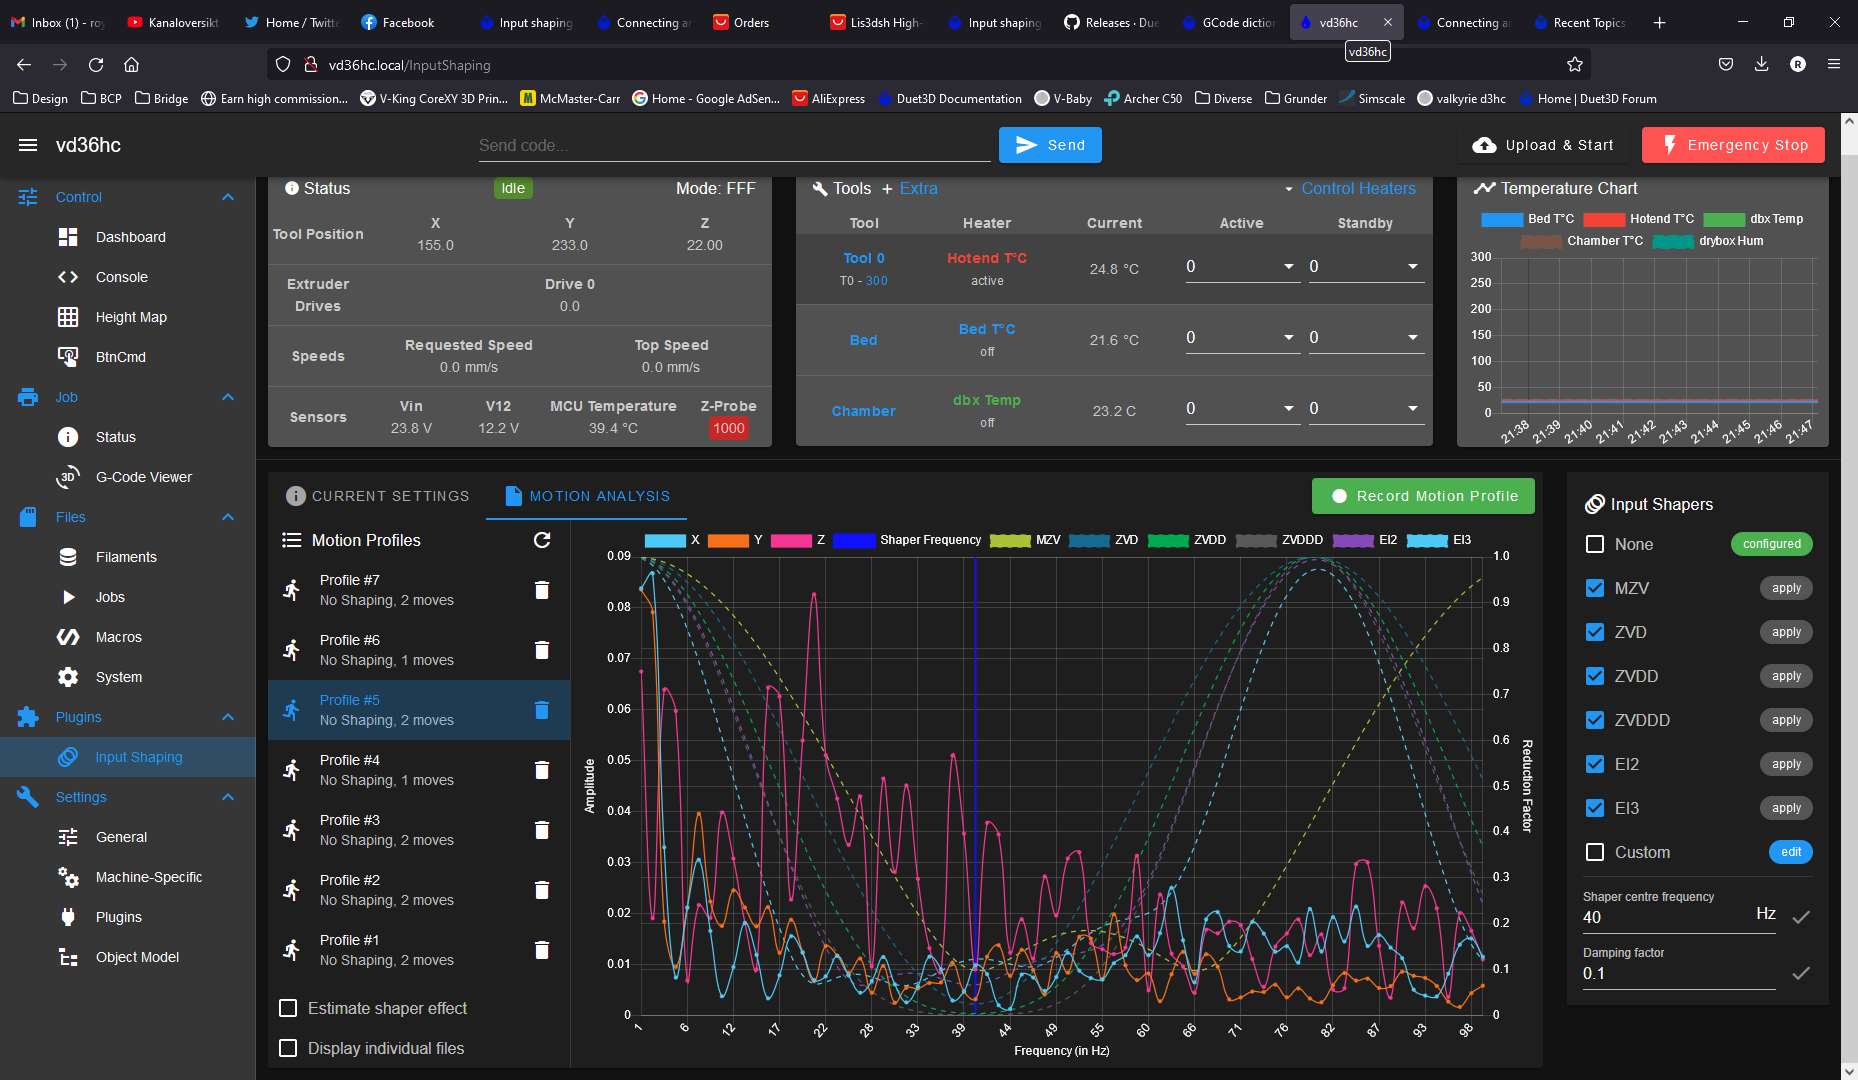
Task: Open browser downloads panel
Action: tap(1762, 65)
